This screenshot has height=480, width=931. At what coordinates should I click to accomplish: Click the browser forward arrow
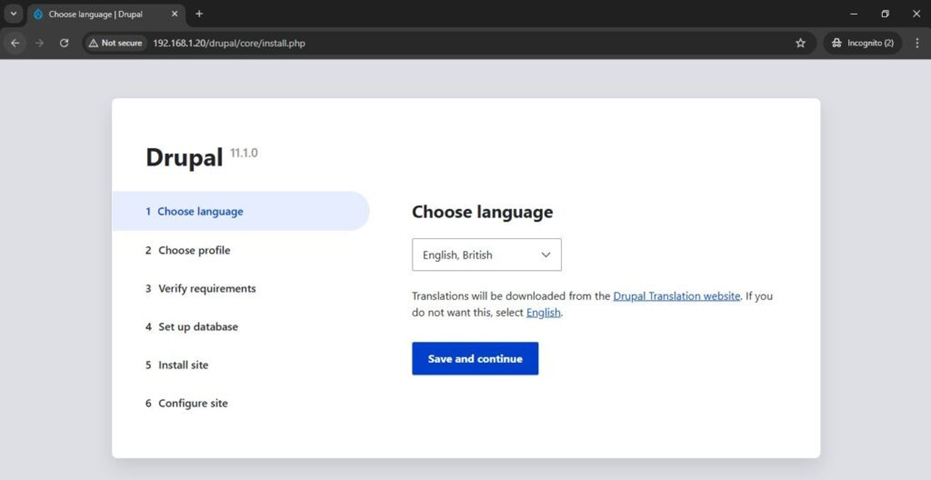pyautogui.click(x=39, y=43)
